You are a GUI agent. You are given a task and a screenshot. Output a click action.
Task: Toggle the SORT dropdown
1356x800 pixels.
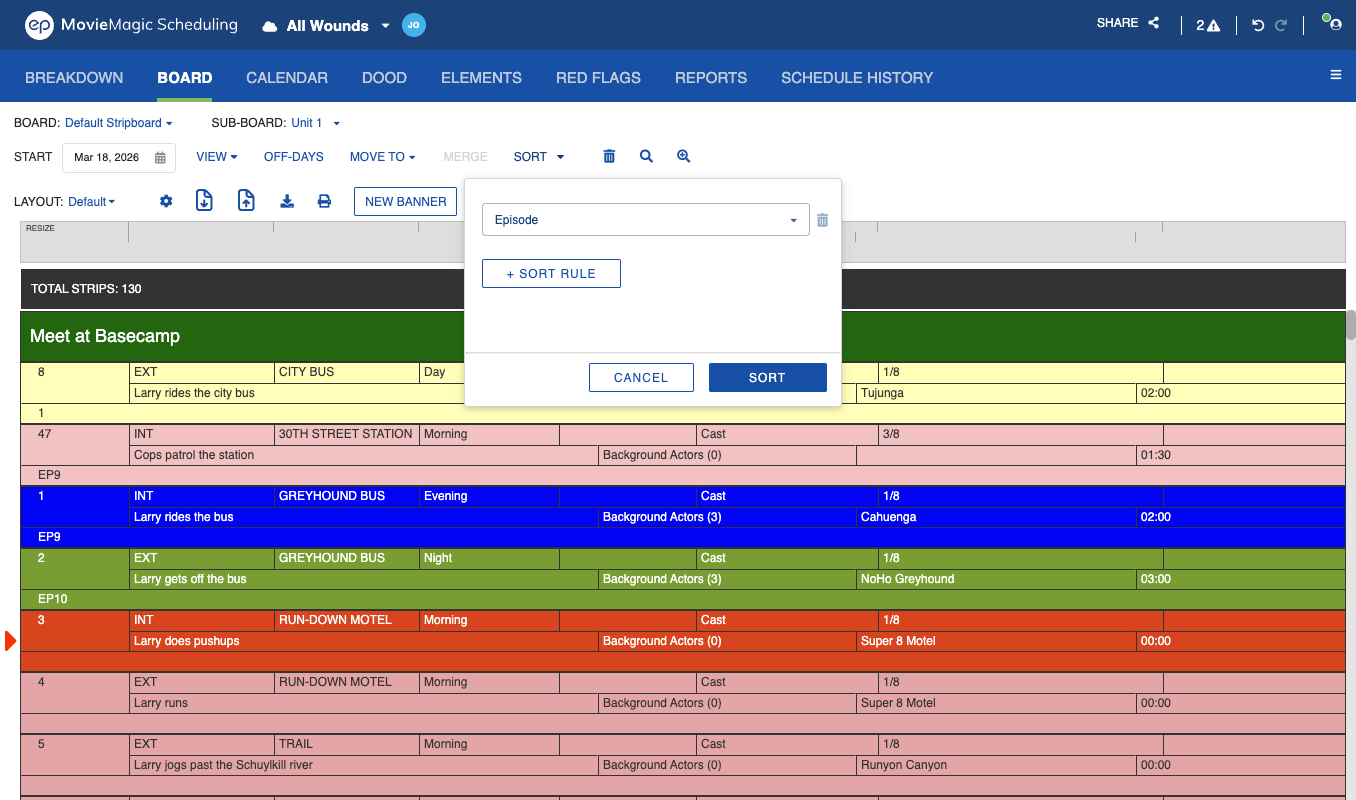(539, 157)
